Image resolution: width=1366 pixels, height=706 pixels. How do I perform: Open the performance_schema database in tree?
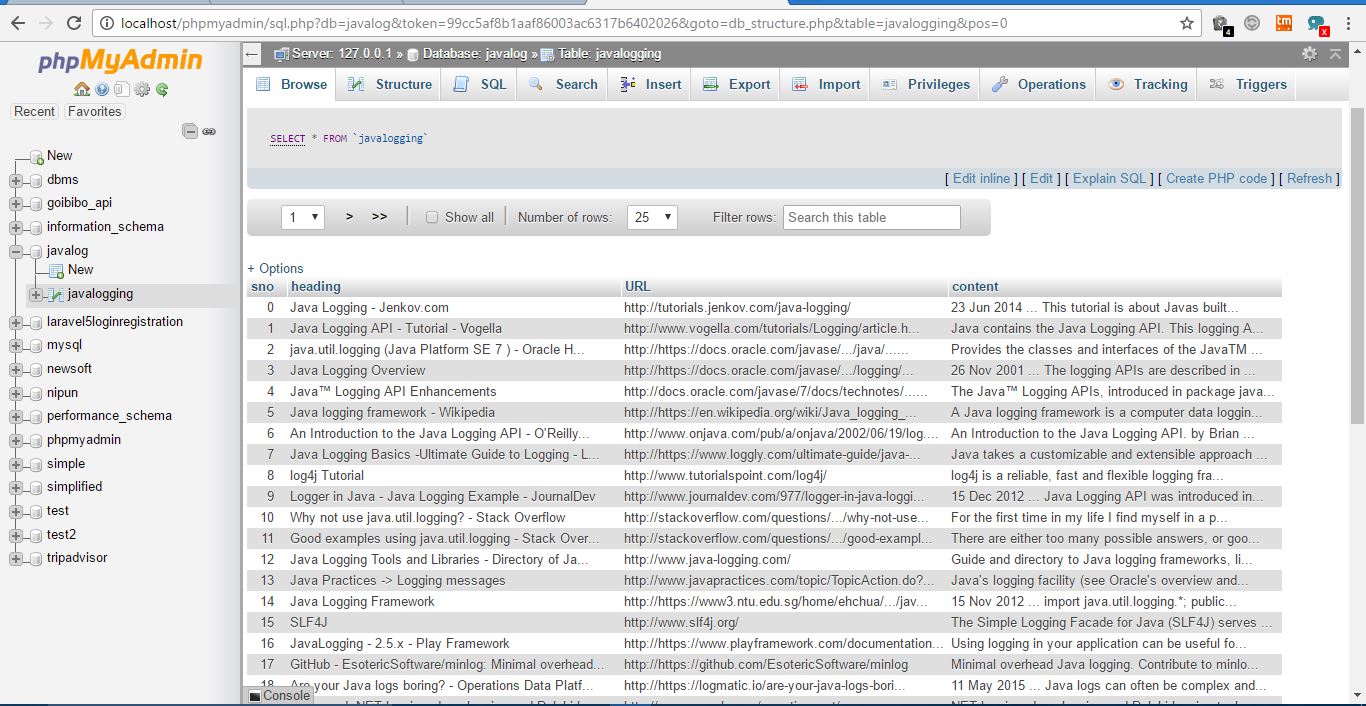[109, 416]
